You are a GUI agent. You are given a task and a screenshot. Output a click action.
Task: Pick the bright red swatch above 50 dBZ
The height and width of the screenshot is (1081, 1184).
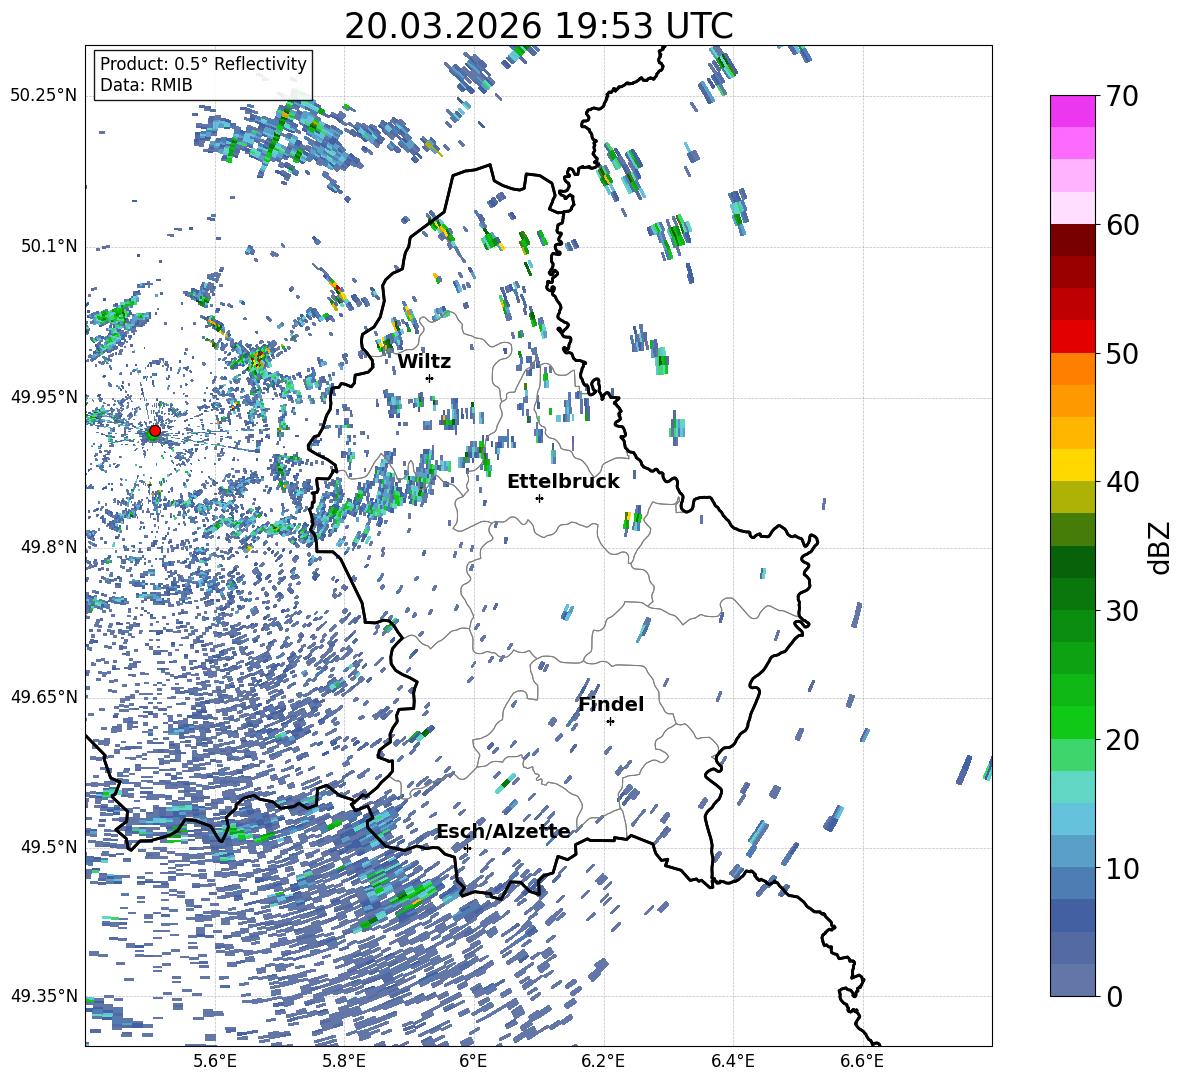pos(1073,336)
